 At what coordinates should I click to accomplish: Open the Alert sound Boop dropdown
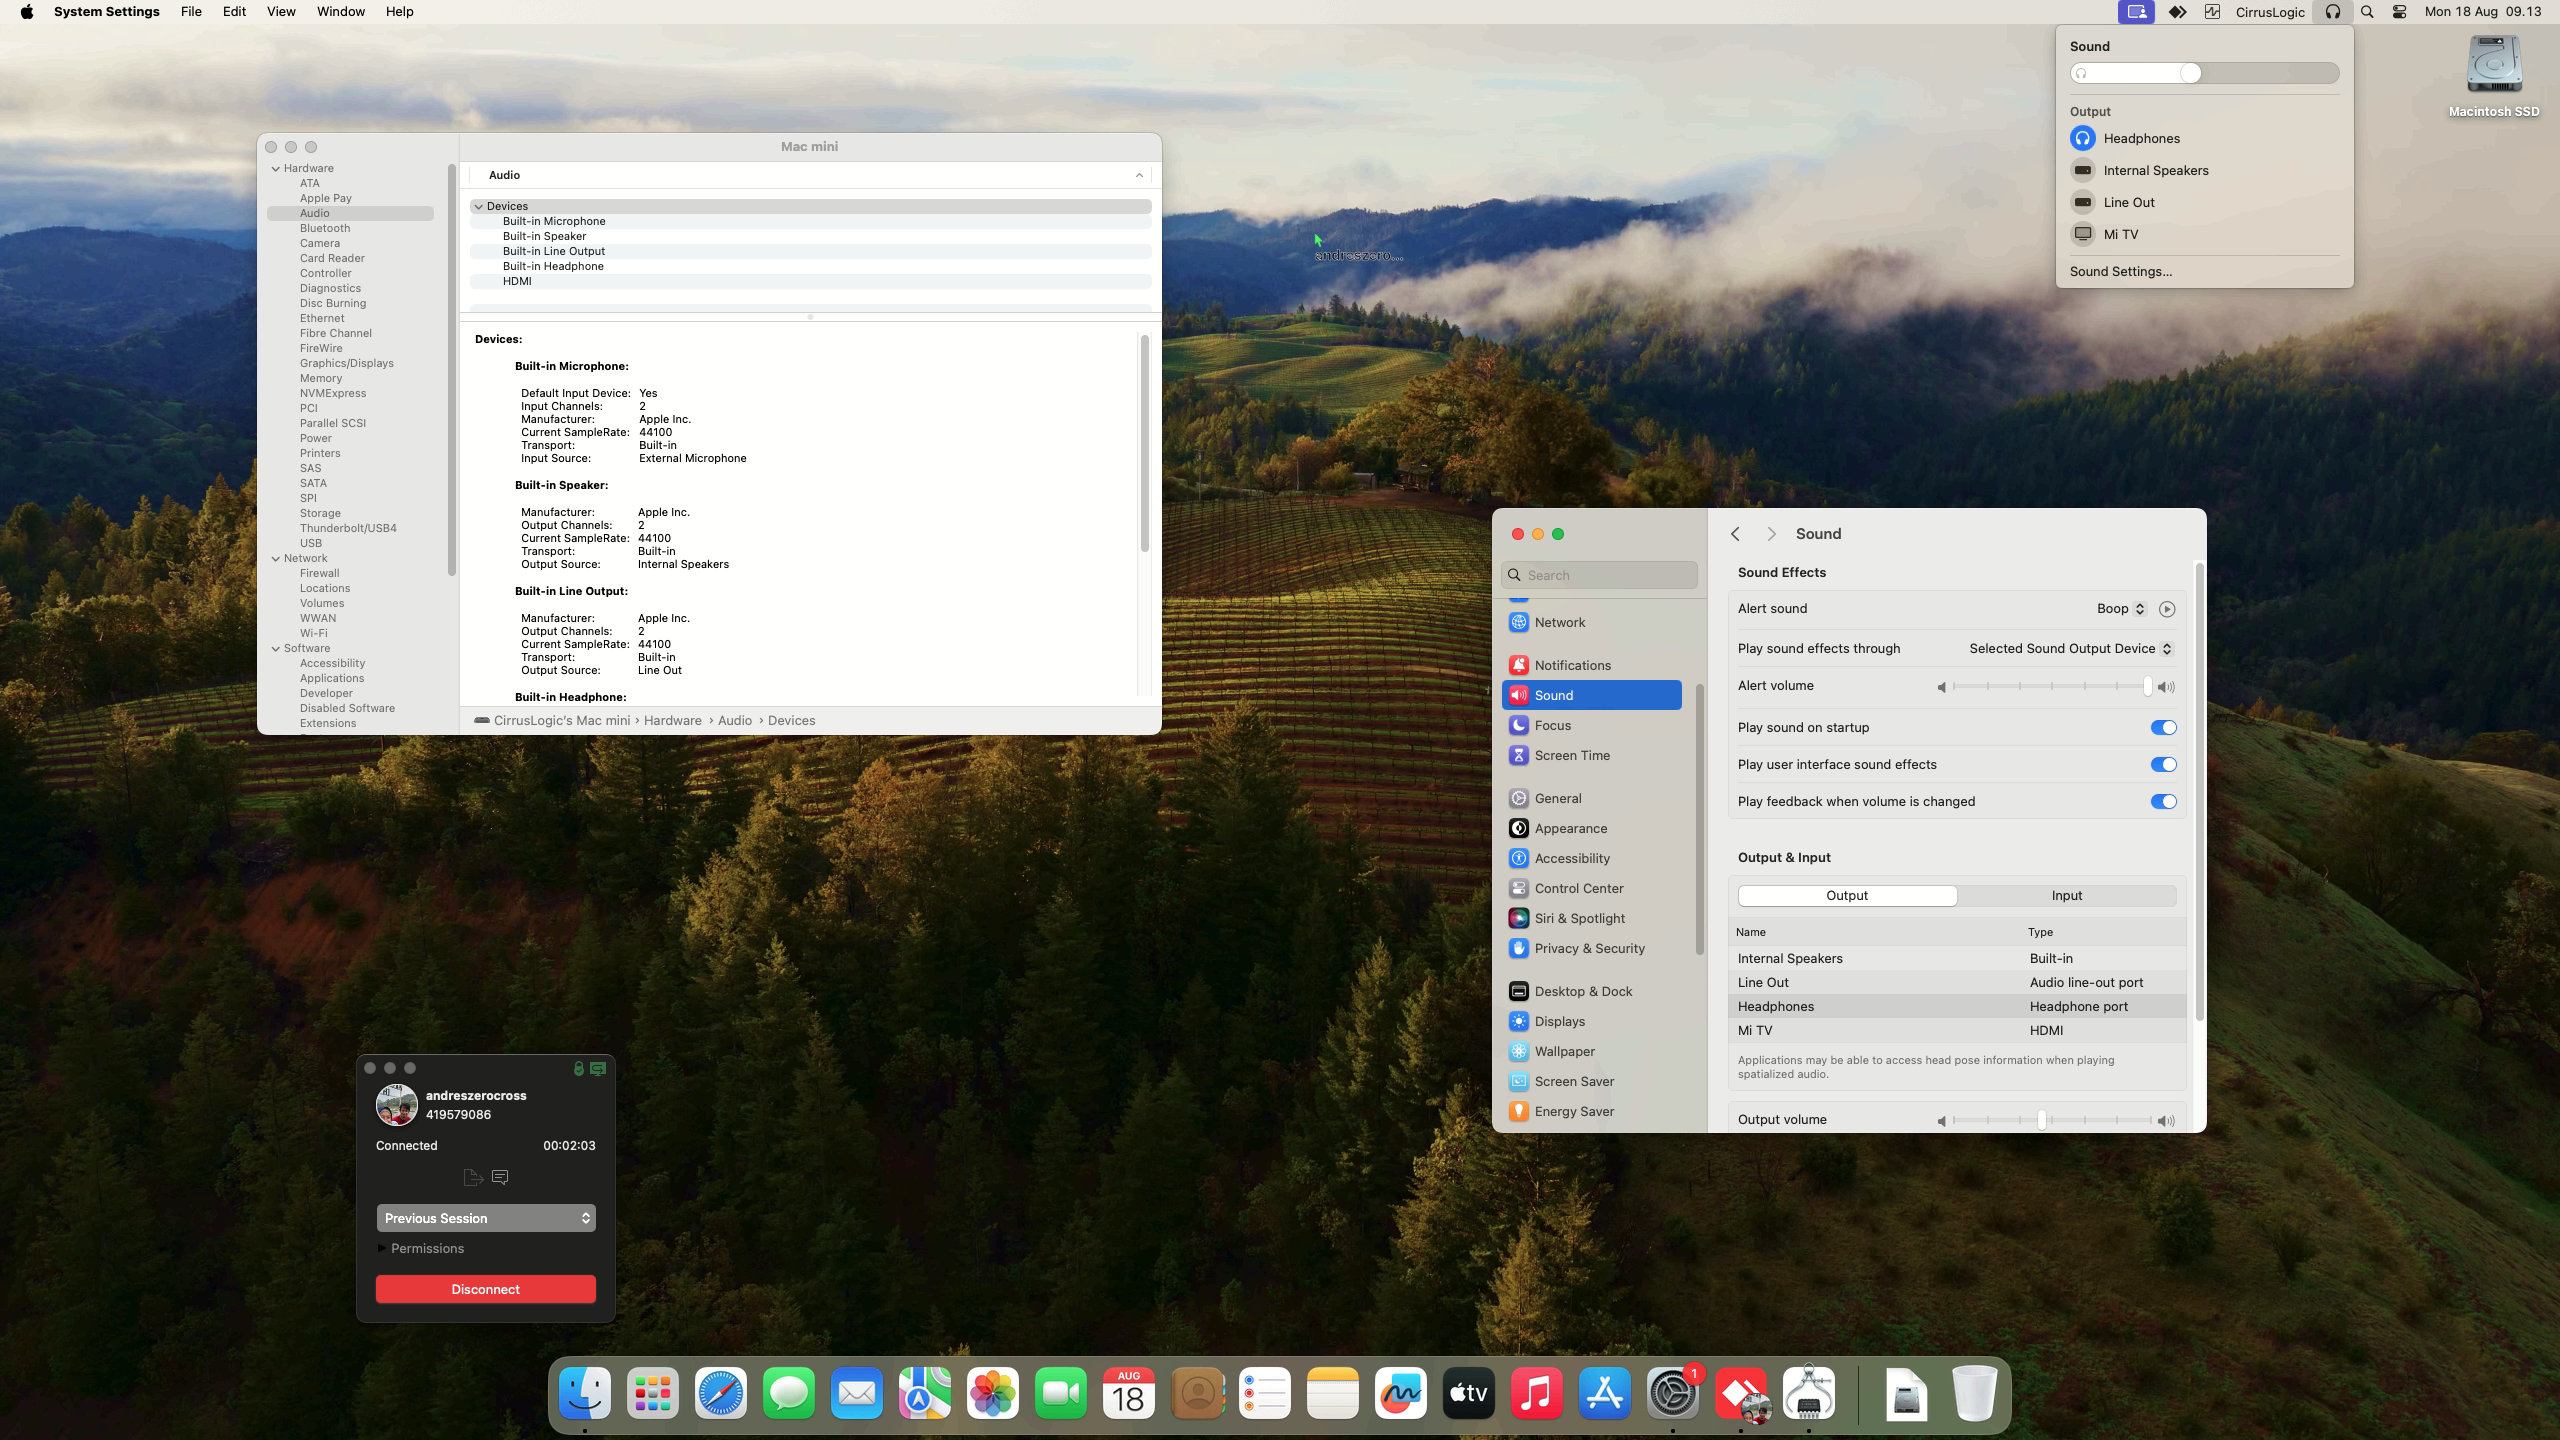[x=2120, y=609]
